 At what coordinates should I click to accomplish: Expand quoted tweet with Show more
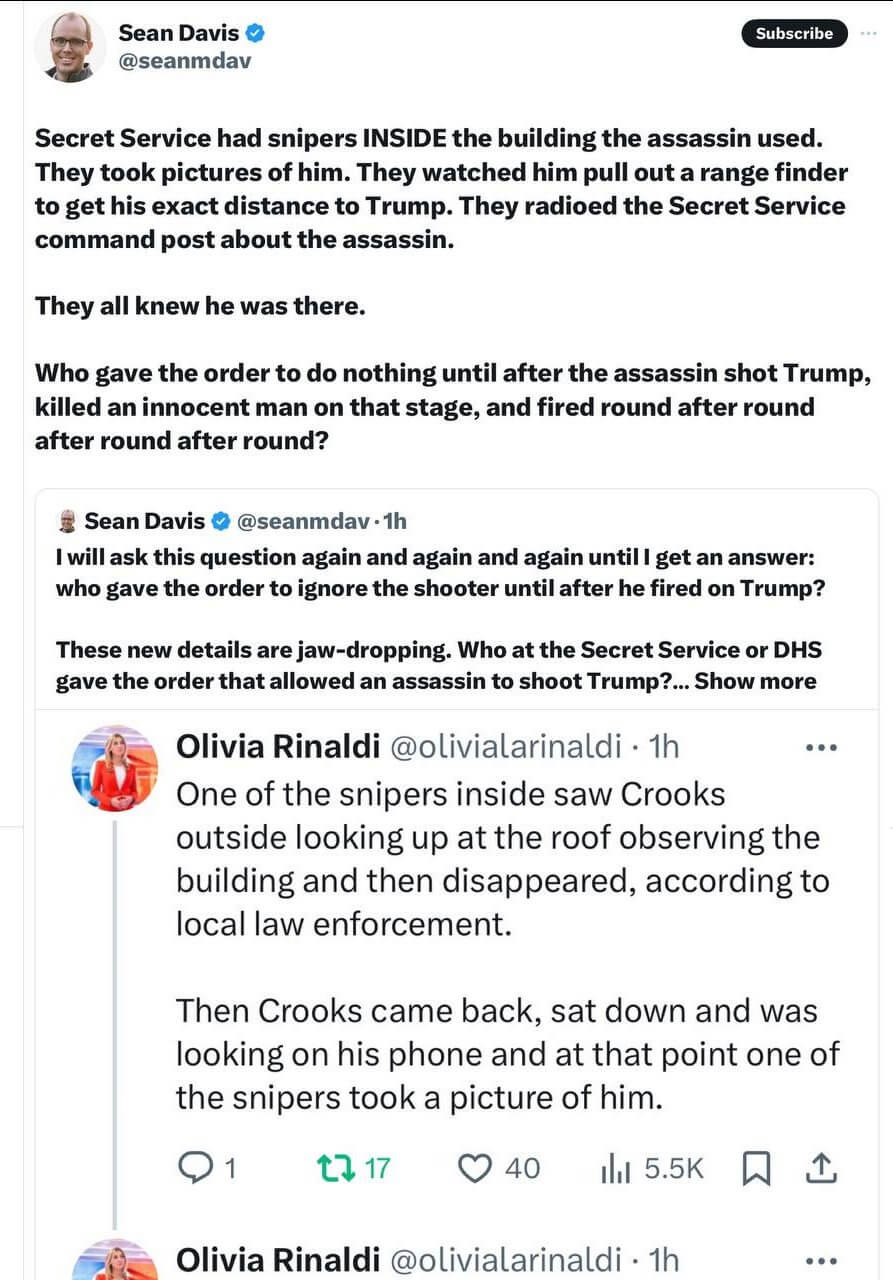click(x=755, y=681)
